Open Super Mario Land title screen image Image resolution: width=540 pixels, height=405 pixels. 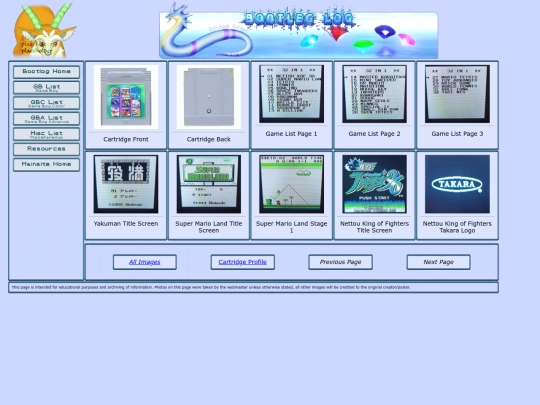point(209,184)
